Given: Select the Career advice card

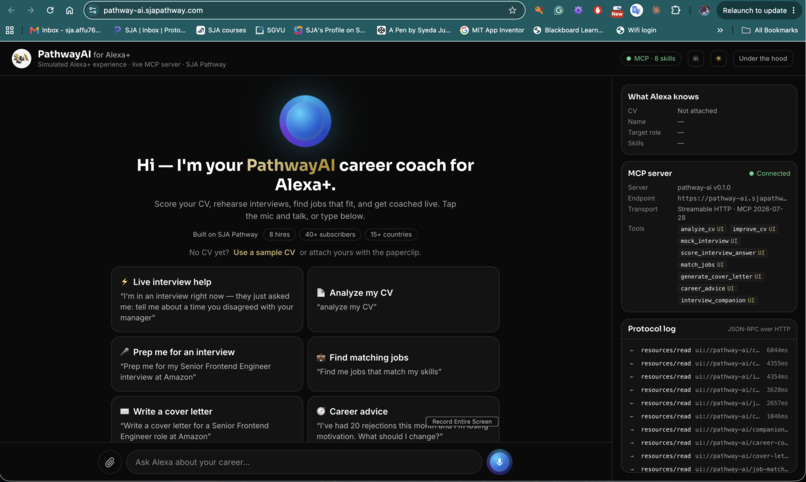Looking at the screenshot, I should pyautogui.click(x=403, y=419).
